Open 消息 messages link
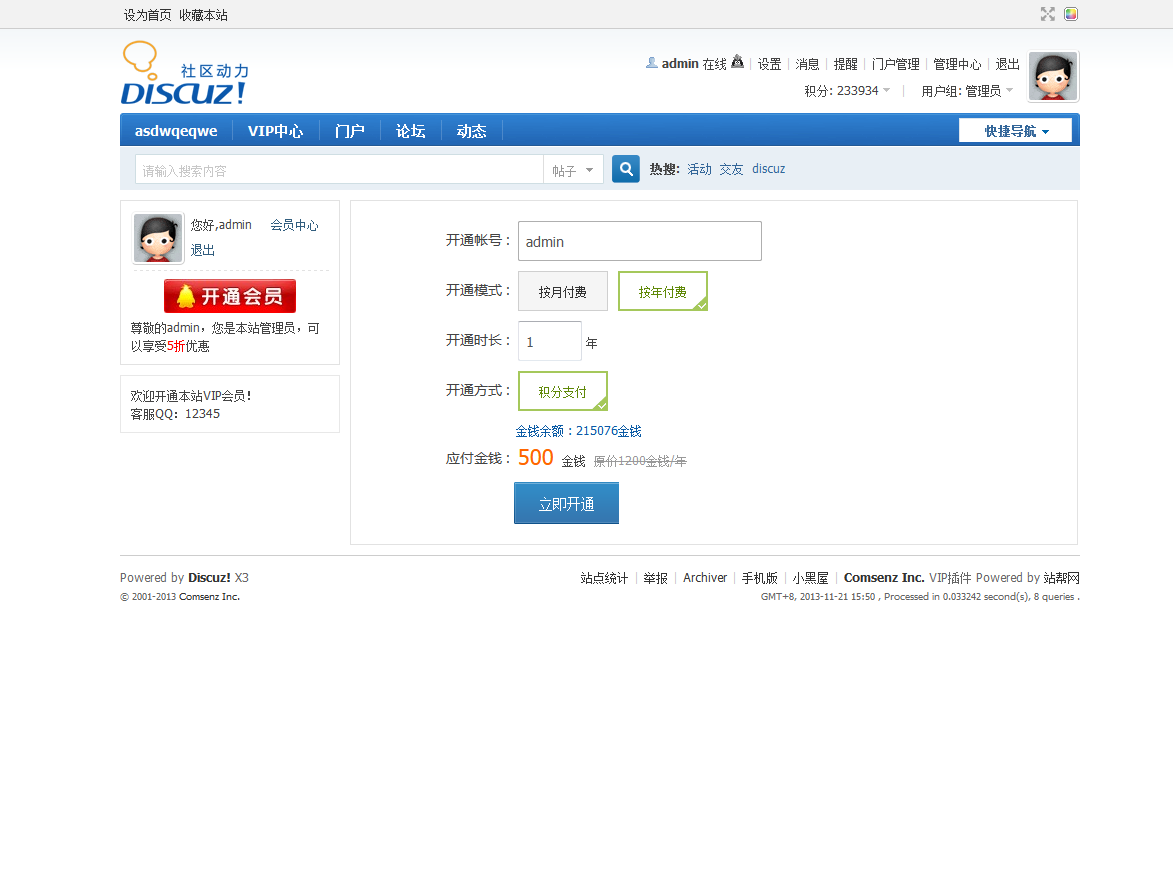The height and width of the screenshot is (875, 1173). [x=807, y=64]
